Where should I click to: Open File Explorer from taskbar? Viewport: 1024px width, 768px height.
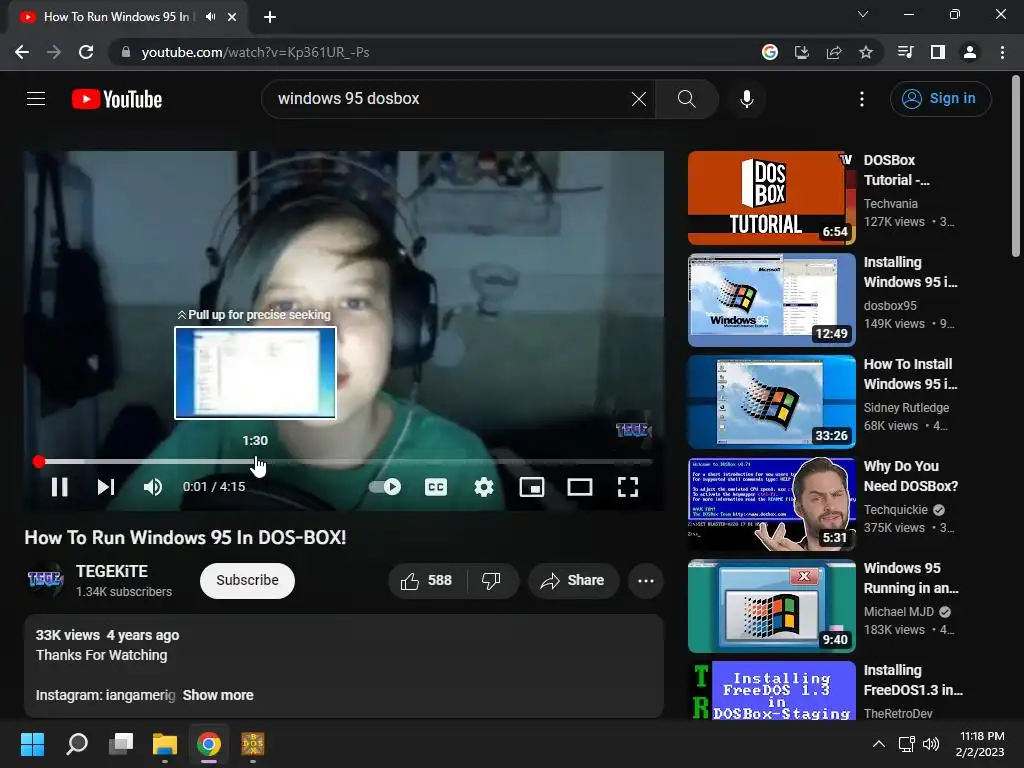(165, 744)
